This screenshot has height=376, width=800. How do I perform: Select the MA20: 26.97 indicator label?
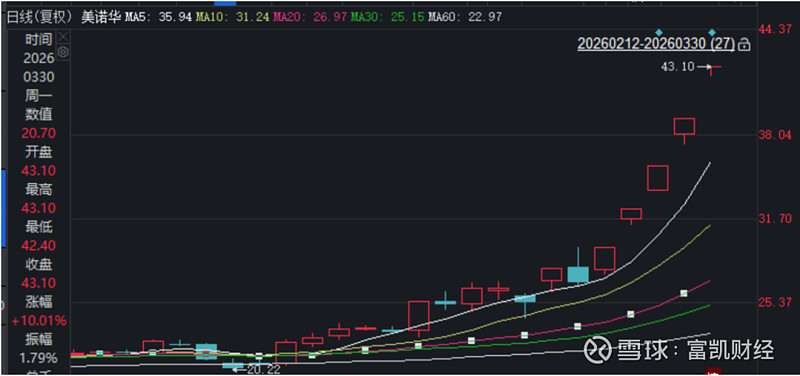[310, 17]
